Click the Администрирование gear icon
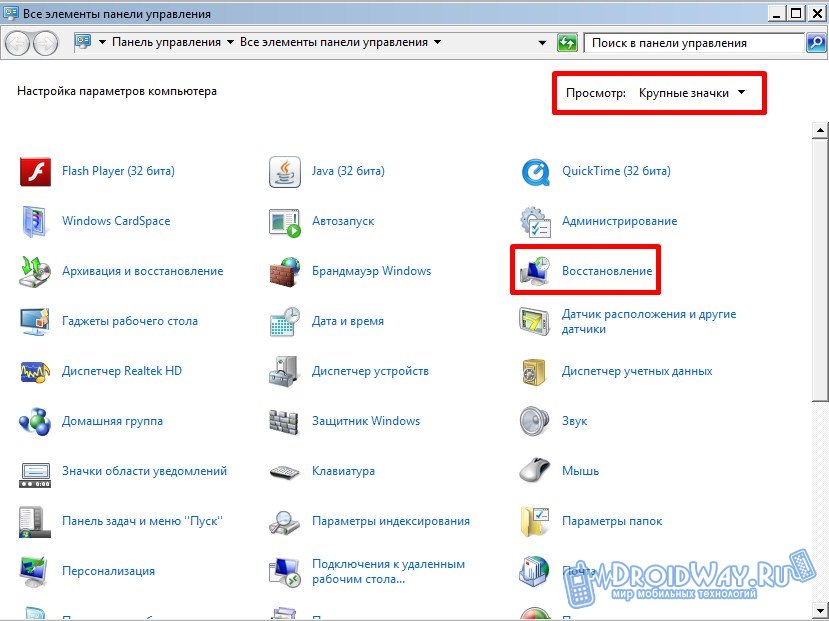This screenshot has width=829, height=621. tap(535, 221)
